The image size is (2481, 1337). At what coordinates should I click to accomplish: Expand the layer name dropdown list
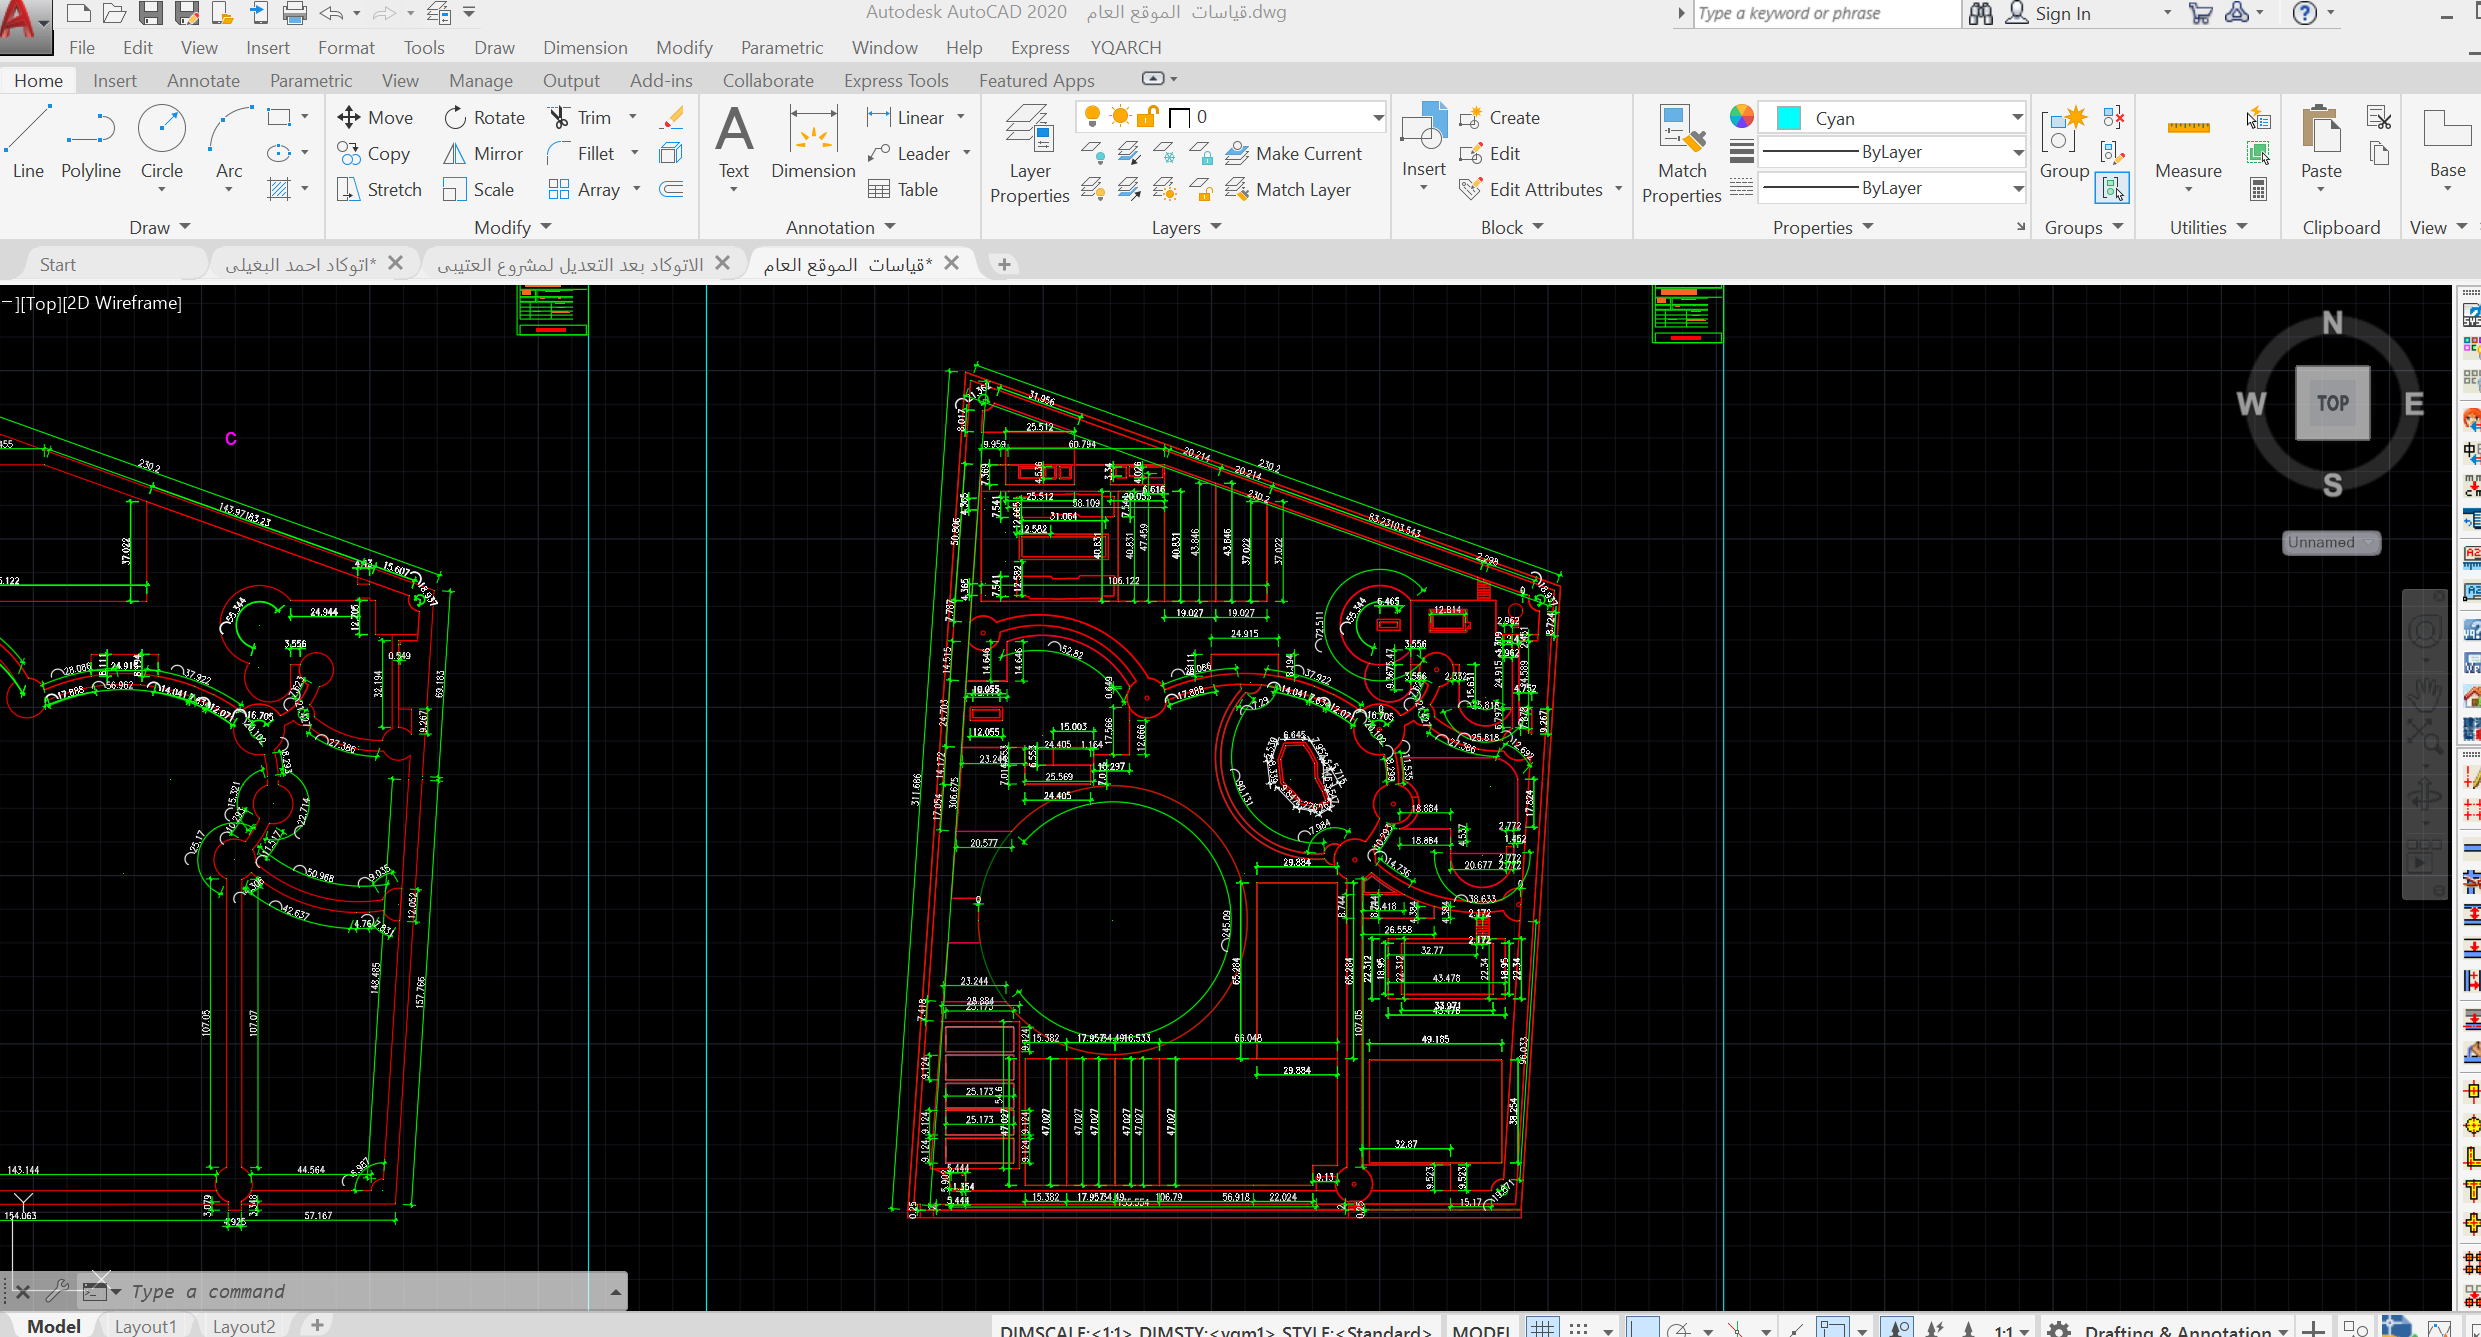[x=1377, y=117]
